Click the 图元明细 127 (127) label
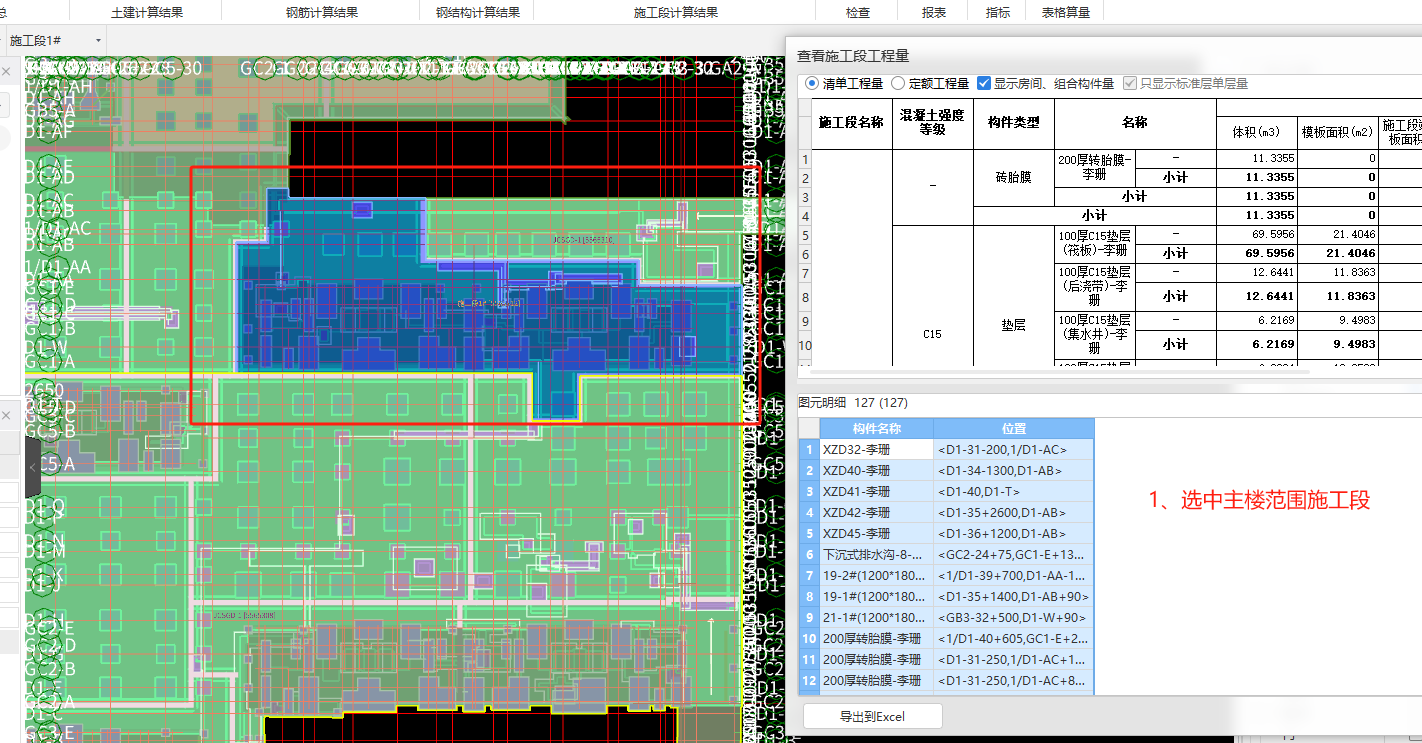1422x743 pixels. point(853,402)
